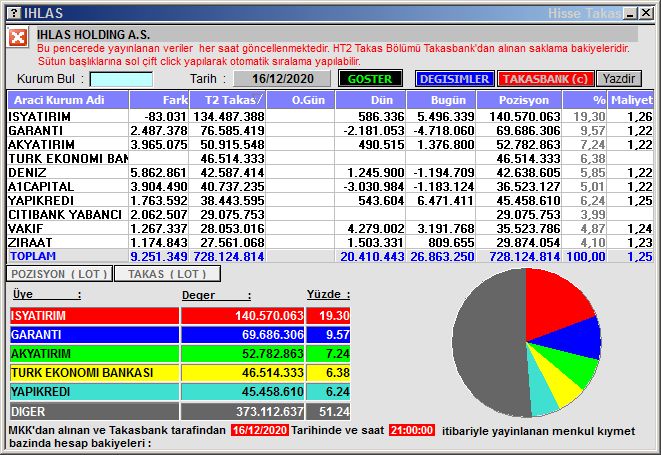Screen dimensions: 661x455
Task: Click Fark value -83.031
Action: click(x=165, y=116)
